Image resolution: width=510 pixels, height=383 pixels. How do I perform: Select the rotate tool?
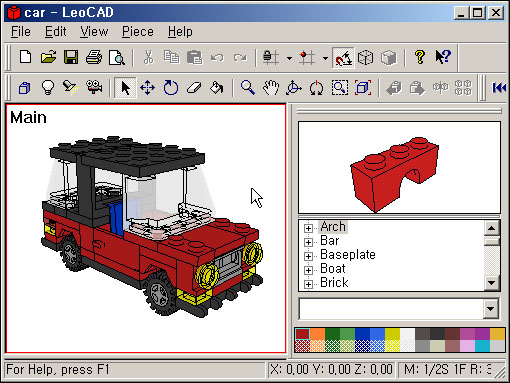point(171,88)
